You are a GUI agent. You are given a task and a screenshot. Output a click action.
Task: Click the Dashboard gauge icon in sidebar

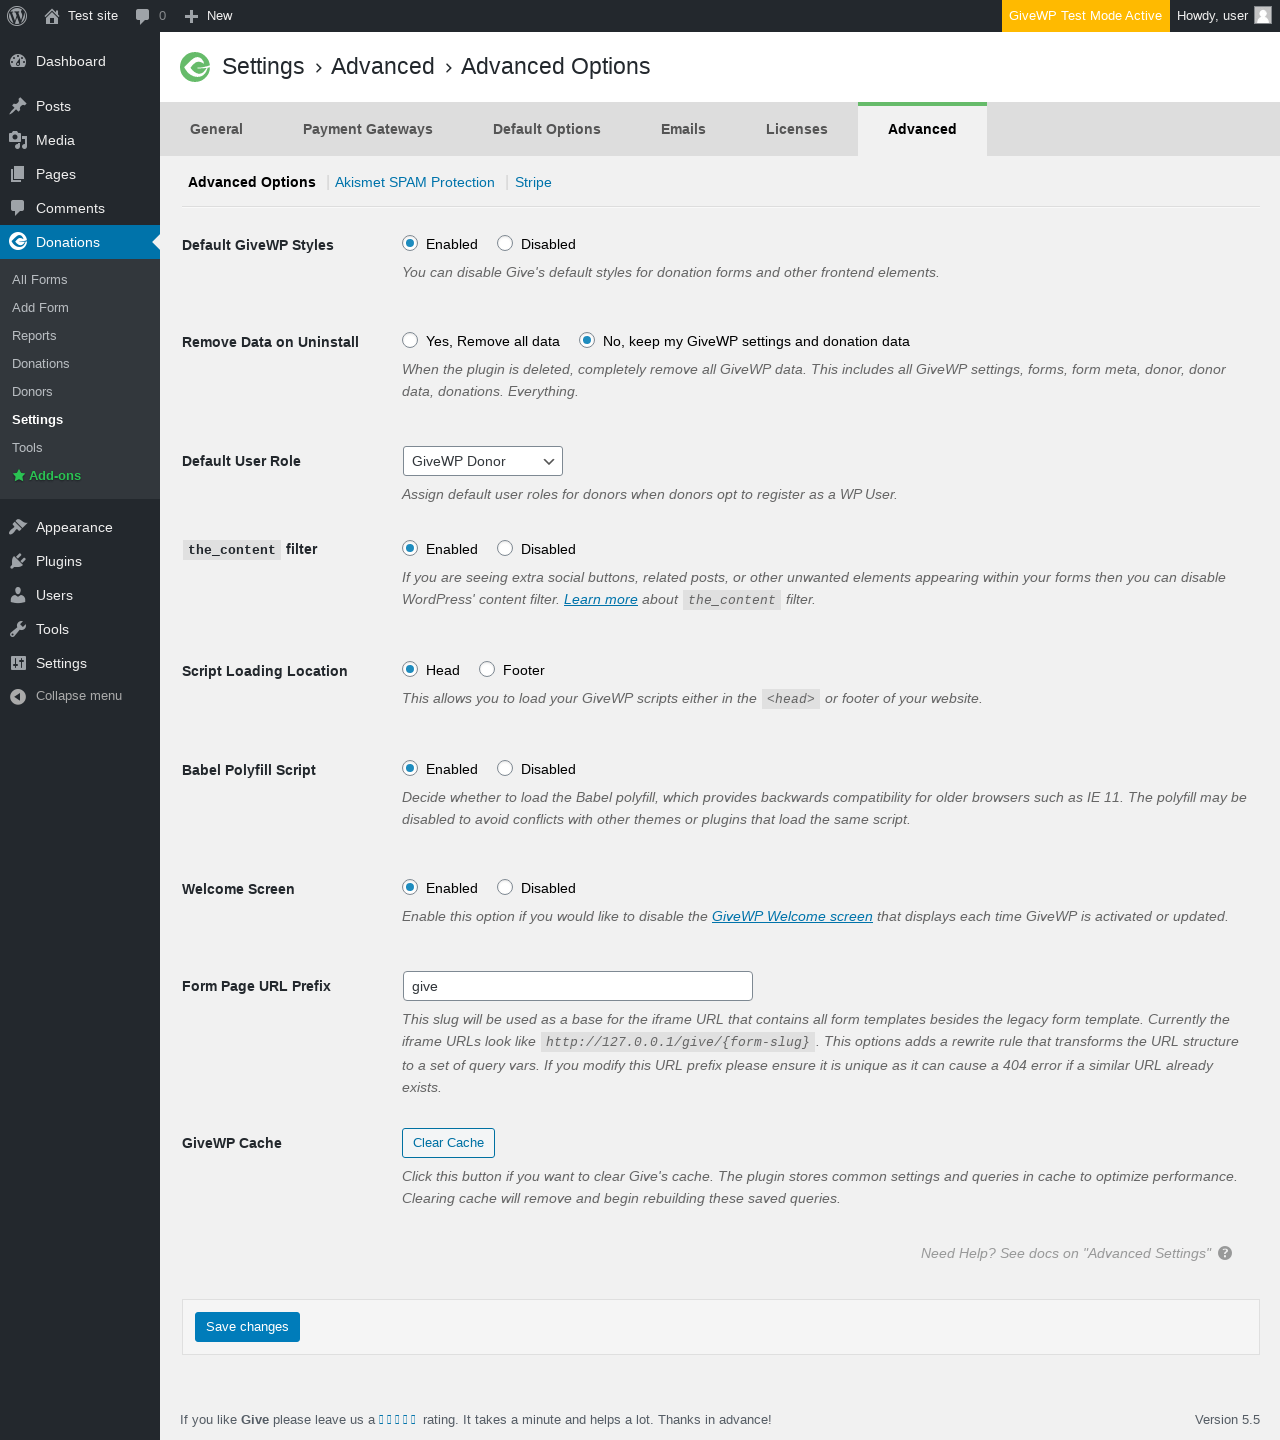click(x=18, y=61)
